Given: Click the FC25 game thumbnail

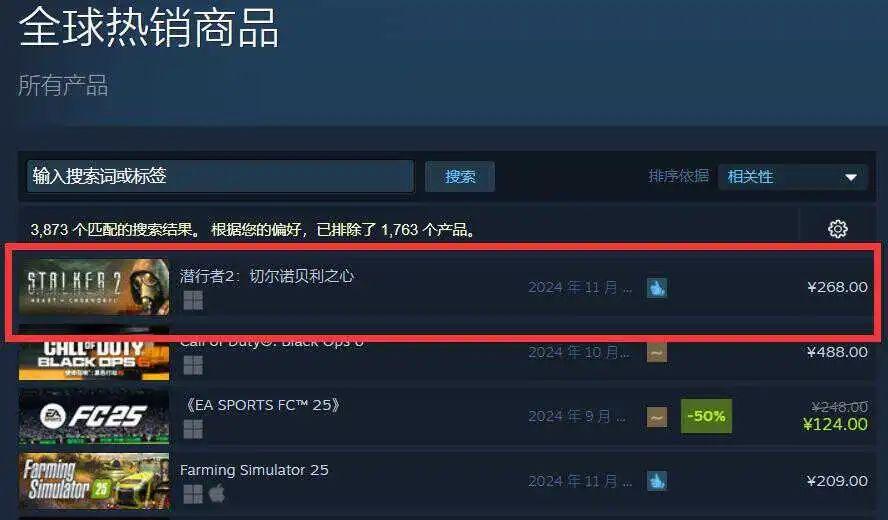Looking at the screenshot, I should click(94, 416).
